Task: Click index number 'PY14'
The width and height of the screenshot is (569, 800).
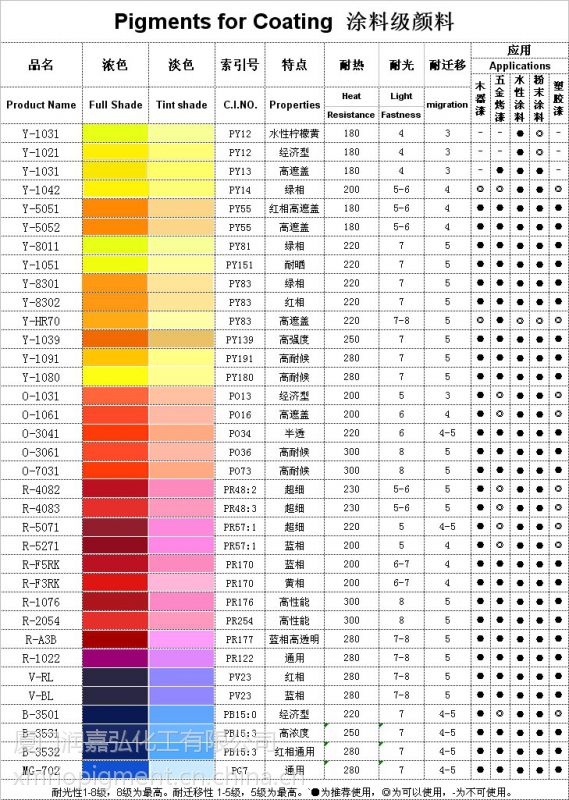Action: 240,190
